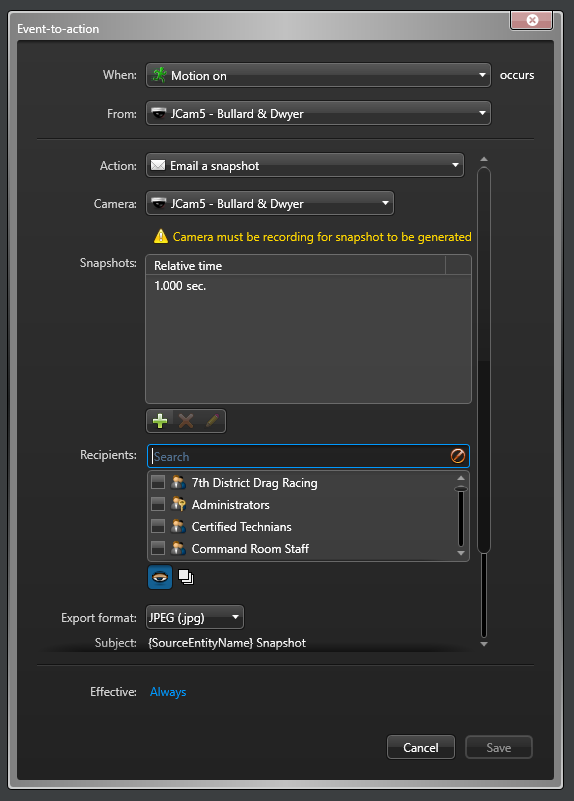Check the 7th District Drag Racing checkbox
The width and height of the screenshot is (574, 801).
pyautogui.click(x=158, y=482)
